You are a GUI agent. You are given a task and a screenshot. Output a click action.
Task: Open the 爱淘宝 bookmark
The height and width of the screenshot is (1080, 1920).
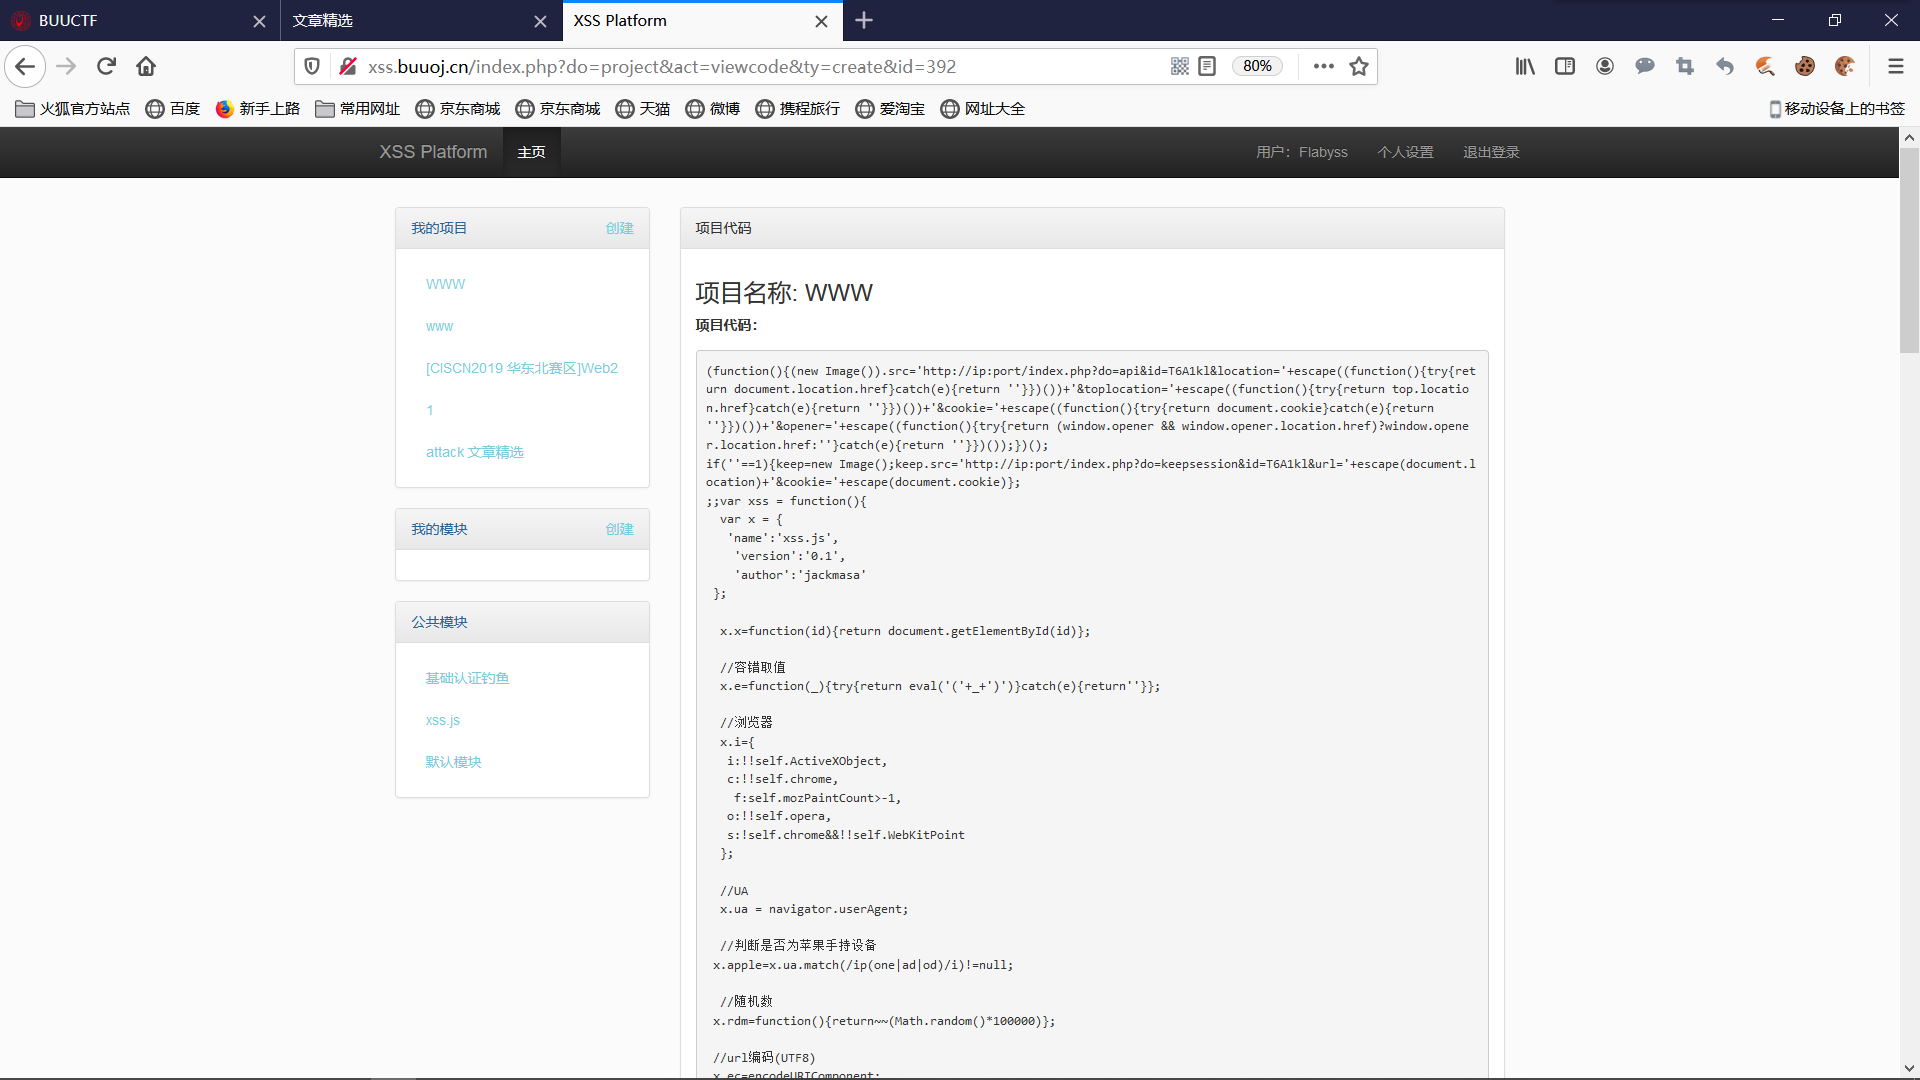(x=891, y=109)
